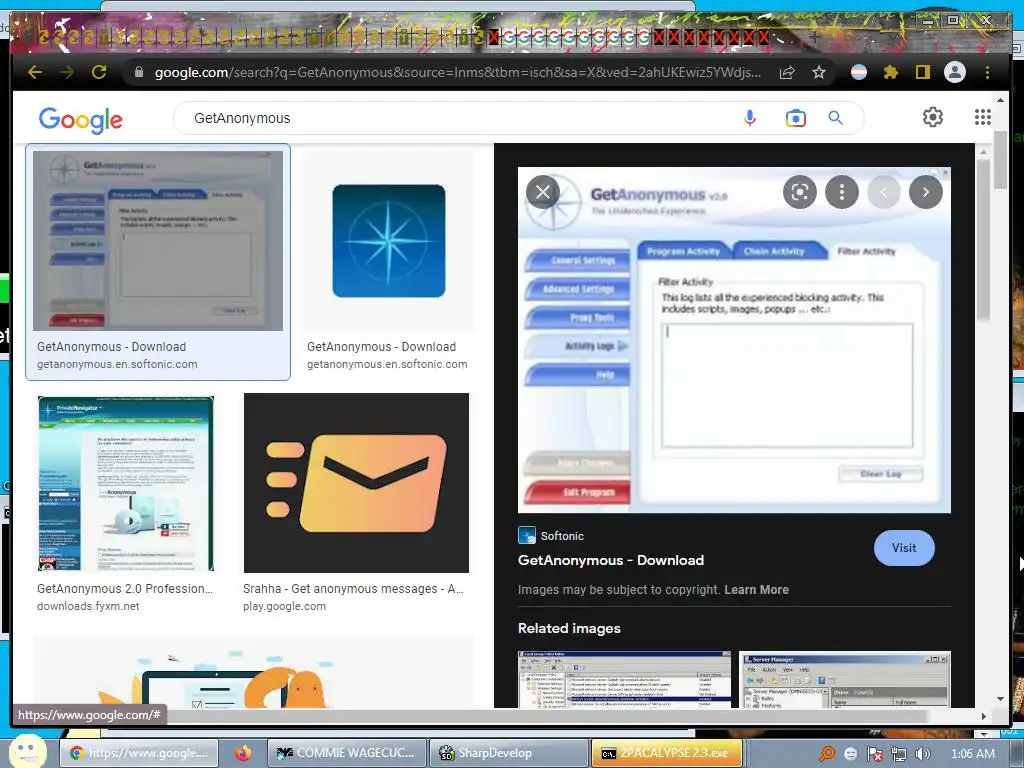Open the Softonic source link in preview
Viewport: 1024px width, 768px height.
click(x=551, y=536)
